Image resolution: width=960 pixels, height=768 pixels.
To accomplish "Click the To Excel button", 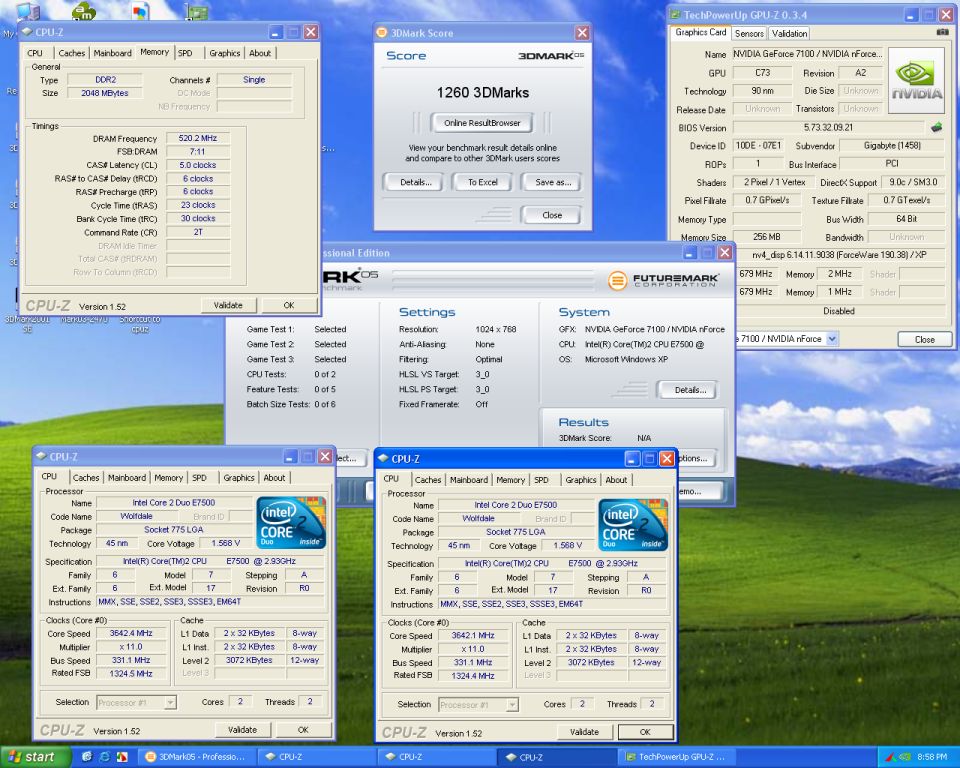I will (482, 183).
